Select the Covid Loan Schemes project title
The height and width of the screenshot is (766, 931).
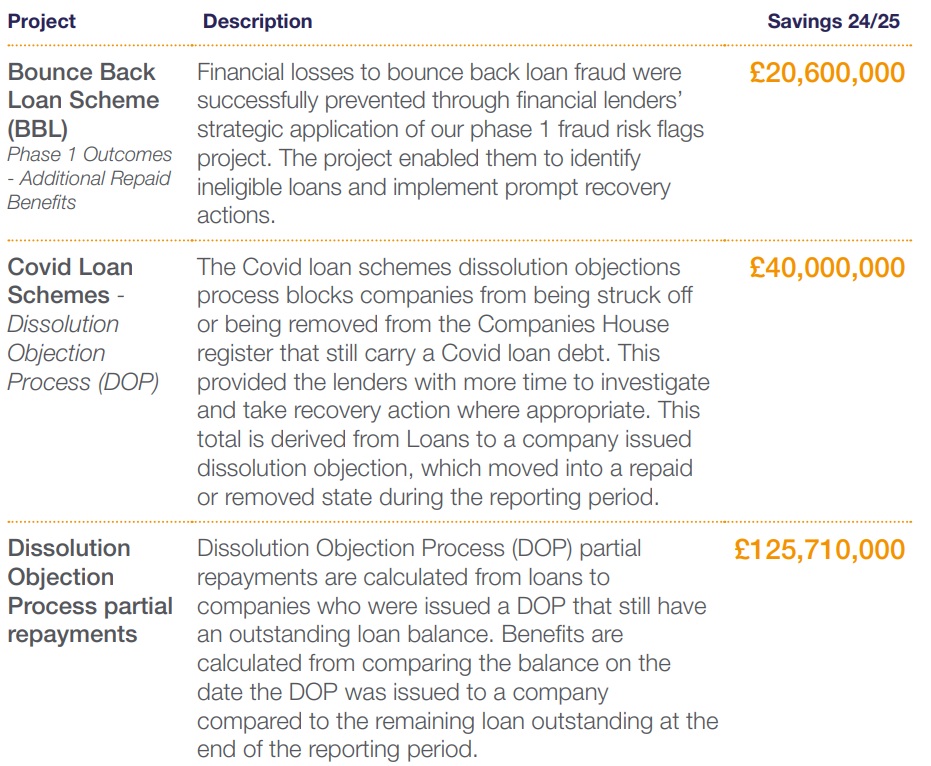click(x=70, y=281)
